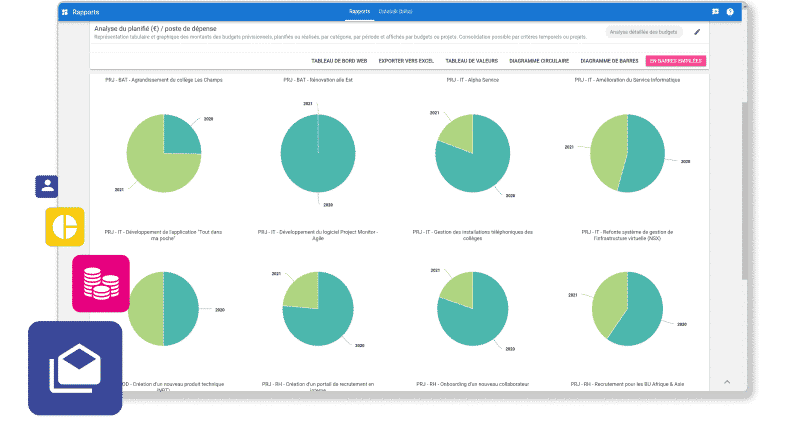
Task: Click the puzzle-piece icon in the top bar
Action: pyautogui.click(x=715, y=12)
